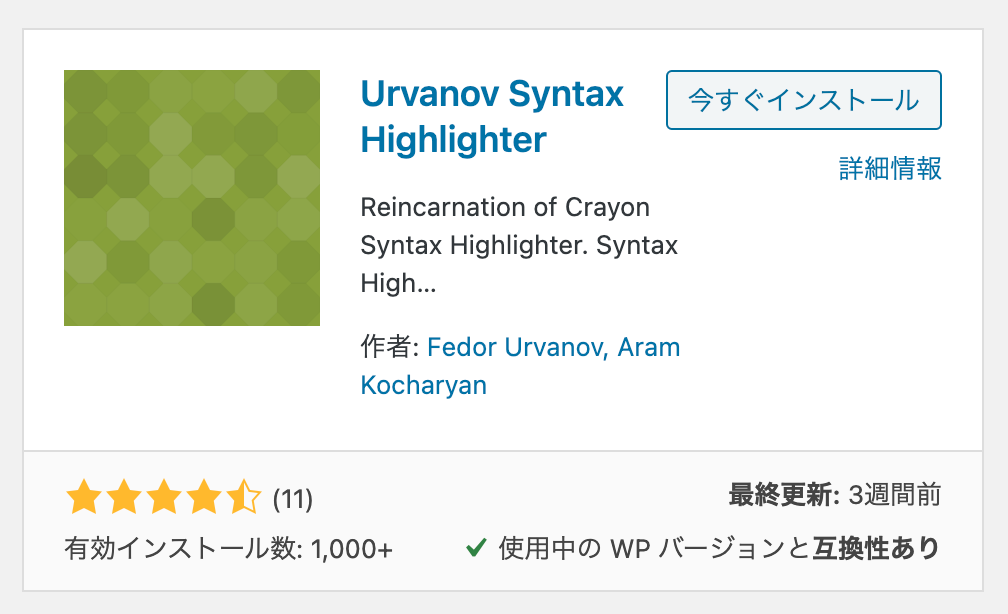Click the 1,000+ install count
The height and width of the screenshot is (614, 1008).
tap(352, 550)
